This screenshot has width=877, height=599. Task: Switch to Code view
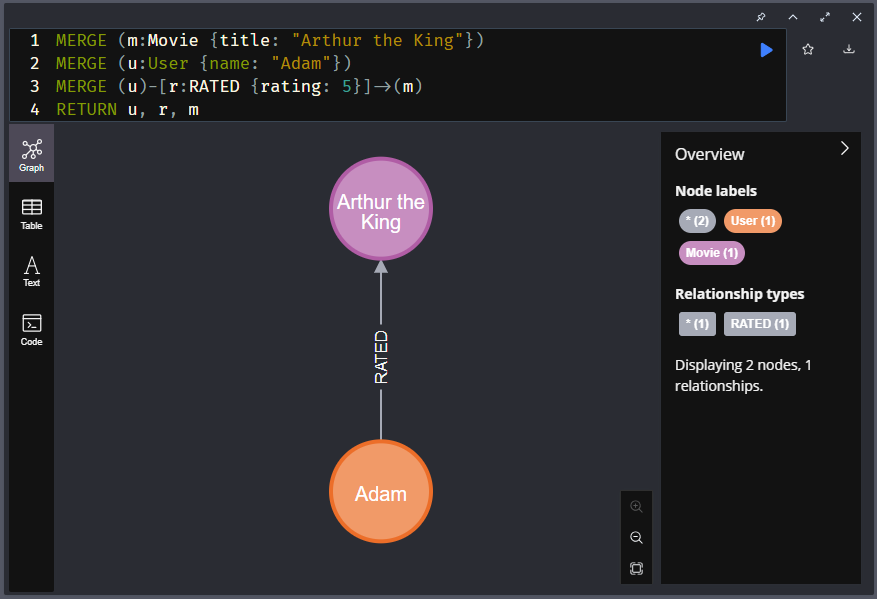click(31, 330)
